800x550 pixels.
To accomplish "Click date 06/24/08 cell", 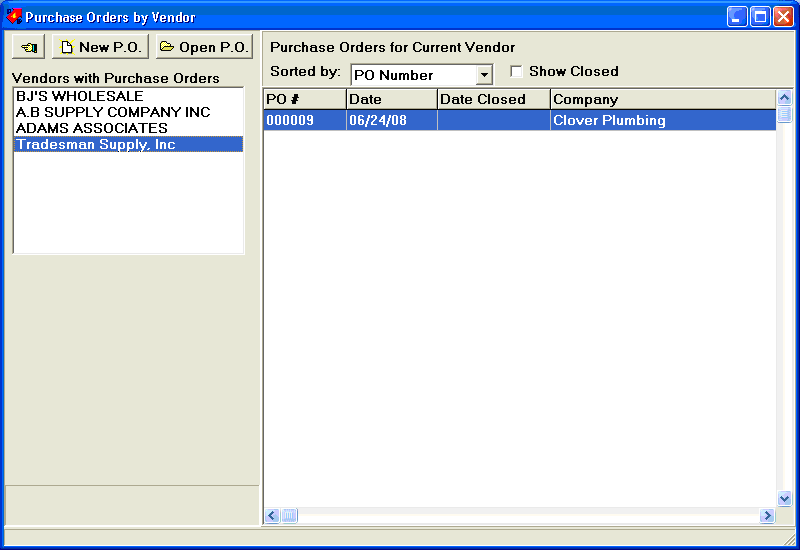I will [392, 120].
